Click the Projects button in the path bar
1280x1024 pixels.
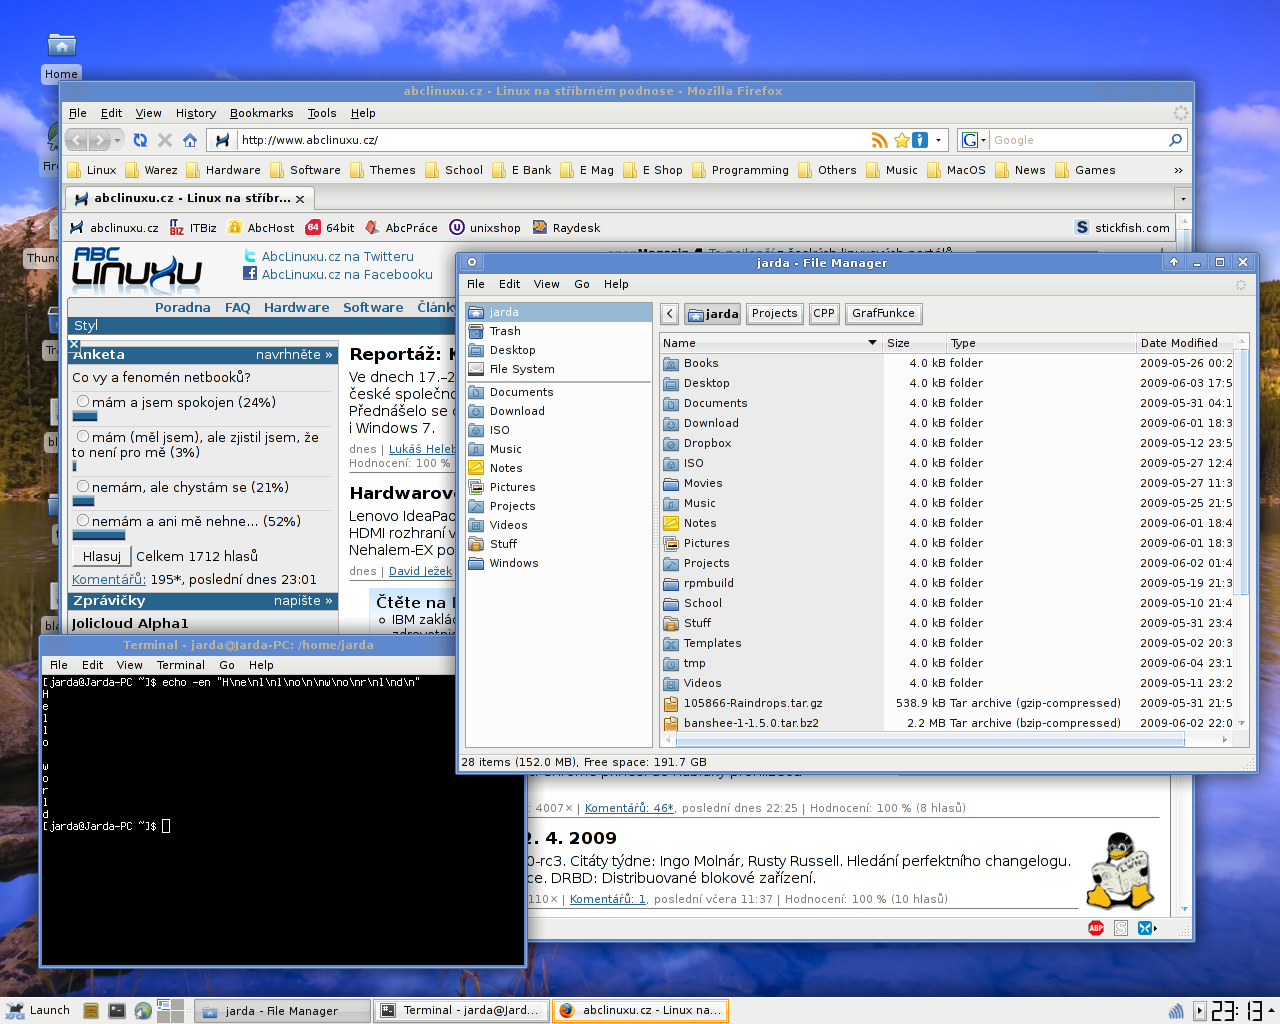tap(775, 313)
